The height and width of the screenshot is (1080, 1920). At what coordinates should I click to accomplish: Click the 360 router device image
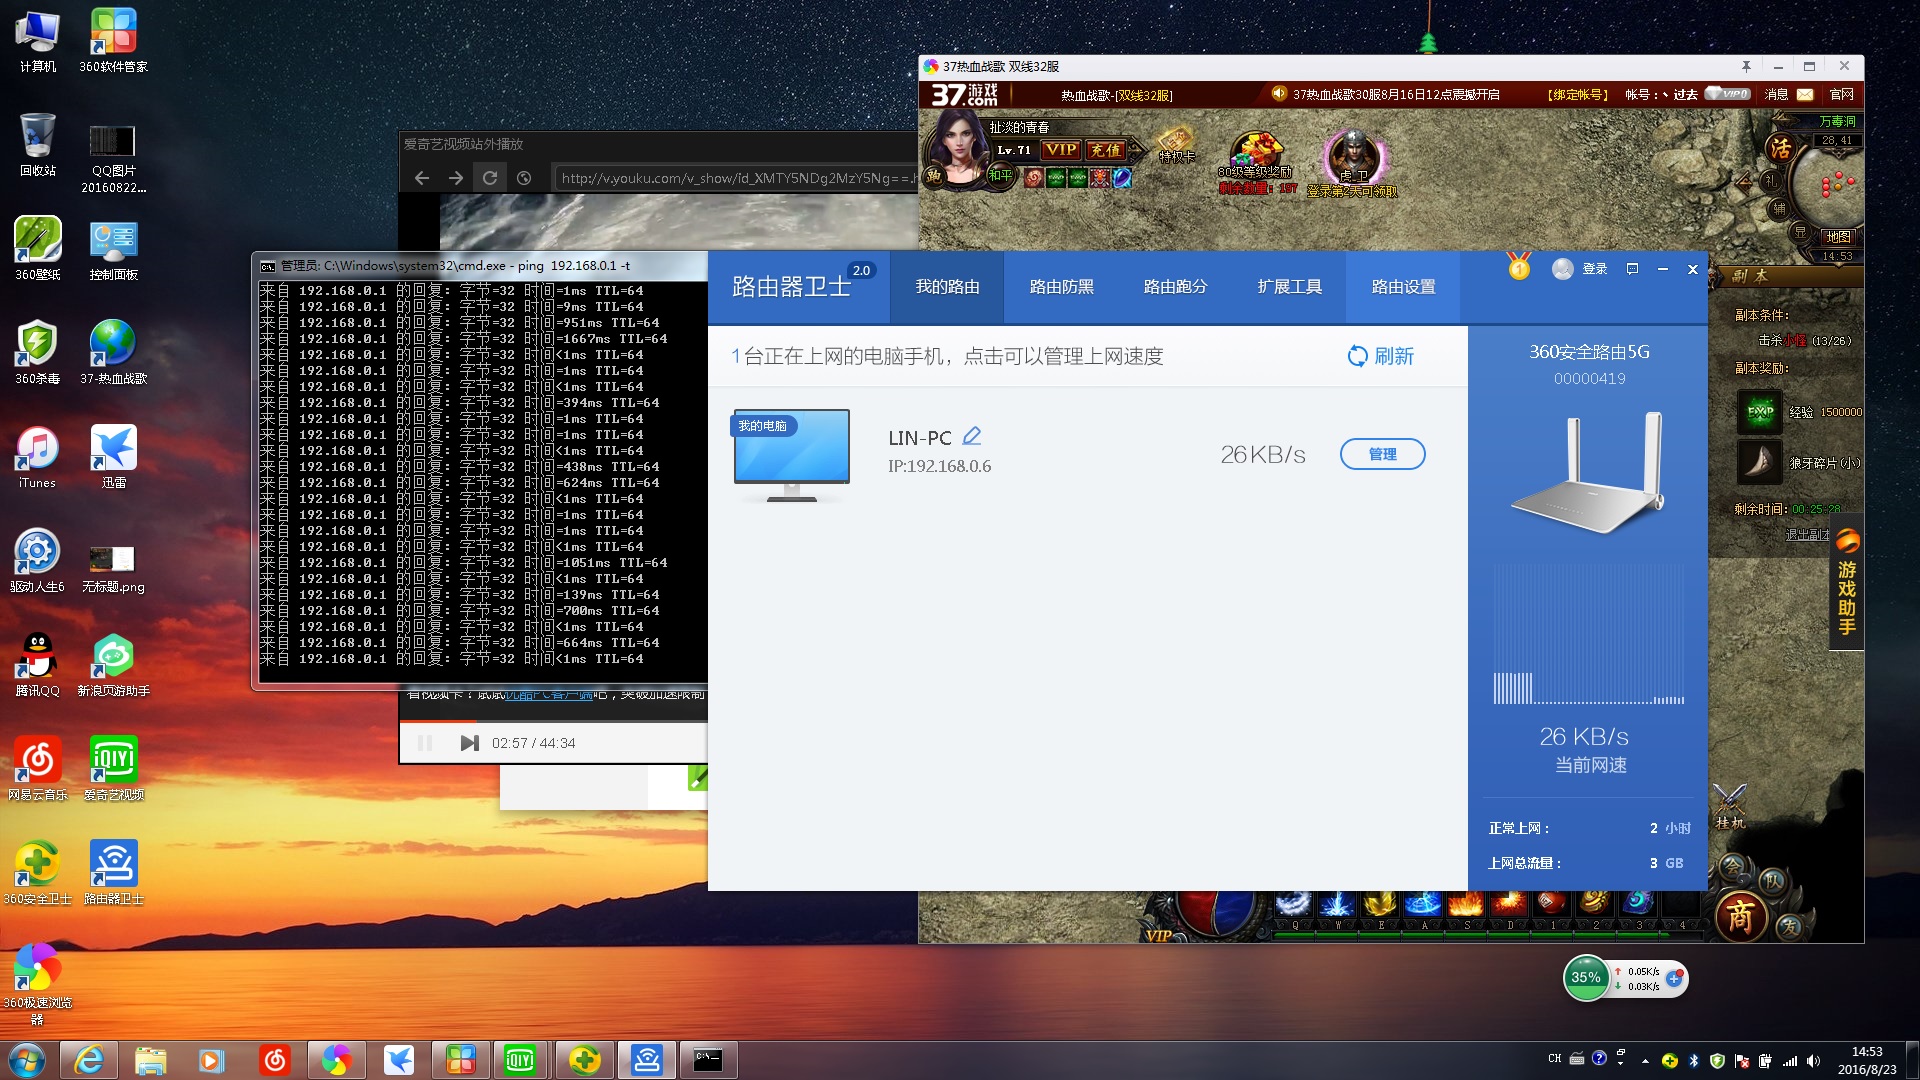1586,472
